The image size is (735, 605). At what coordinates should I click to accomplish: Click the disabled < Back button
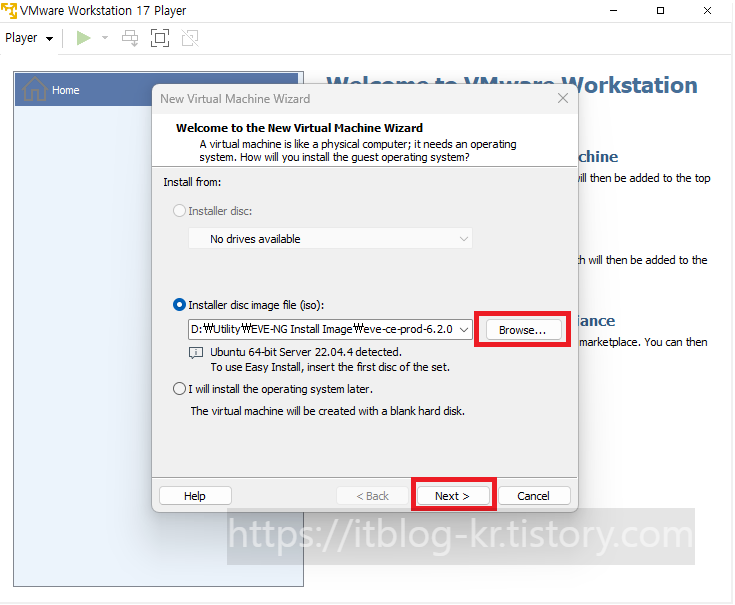tap(372, 496)
